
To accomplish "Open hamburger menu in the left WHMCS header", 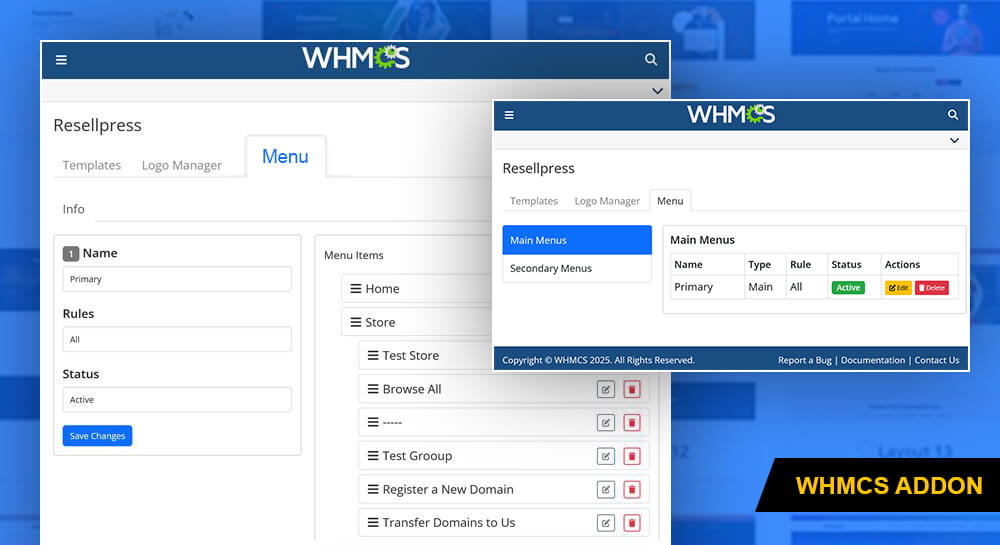I will pyautogui.click(x=61, y=60).
